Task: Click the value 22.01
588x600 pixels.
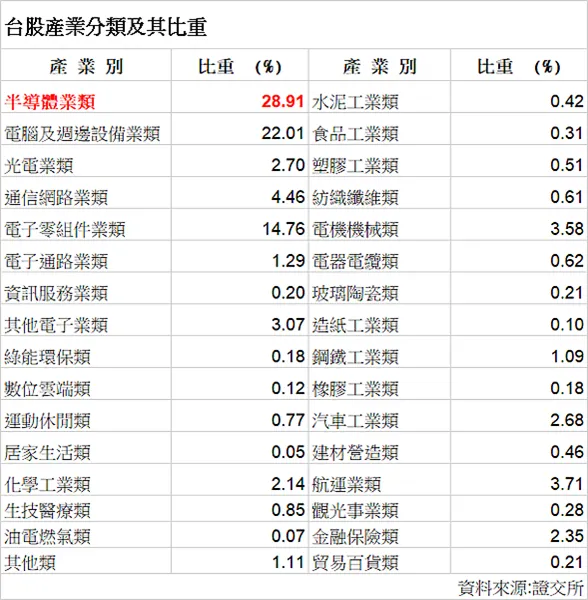Action: pyautogui.click(x=283, y=133)
